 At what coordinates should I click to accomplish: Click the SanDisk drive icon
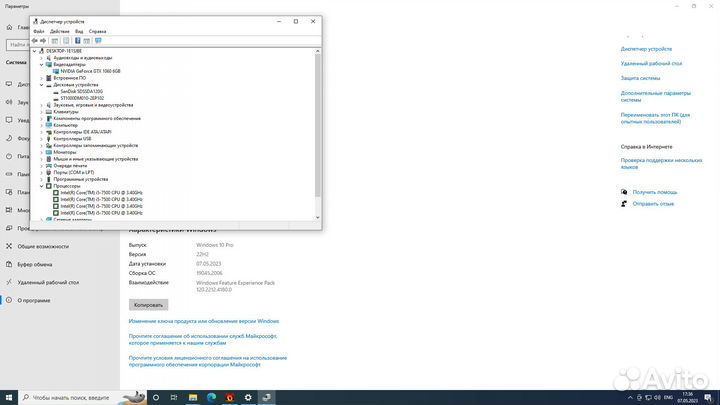pyautogui.click(x=56, y=91)
